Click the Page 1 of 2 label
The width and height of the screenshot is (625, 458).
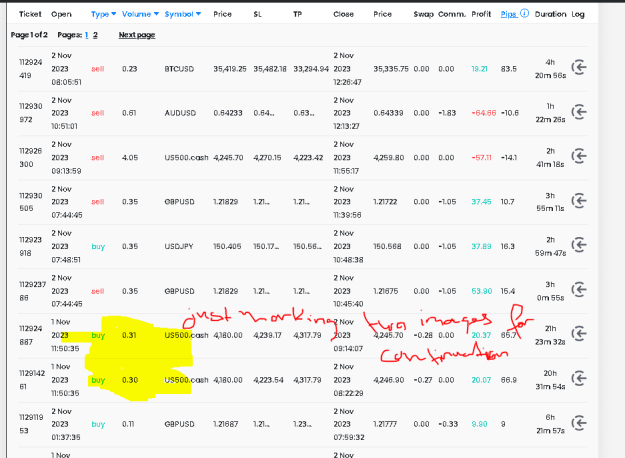29,35
